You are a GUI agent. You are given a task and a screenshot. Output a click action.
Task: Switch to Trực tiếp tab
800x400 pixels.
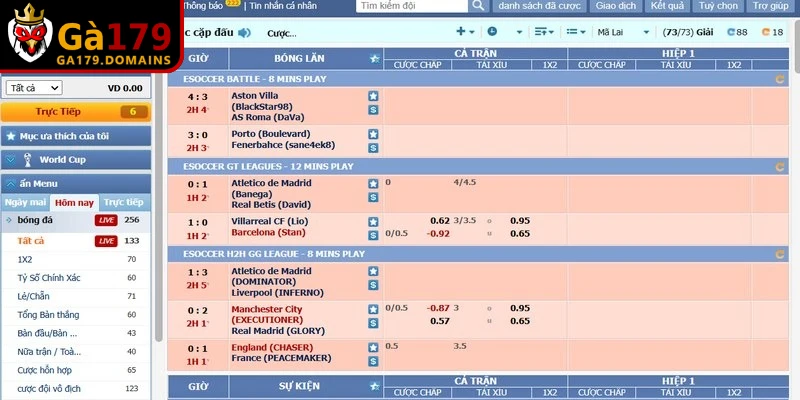tap(124, 202)
